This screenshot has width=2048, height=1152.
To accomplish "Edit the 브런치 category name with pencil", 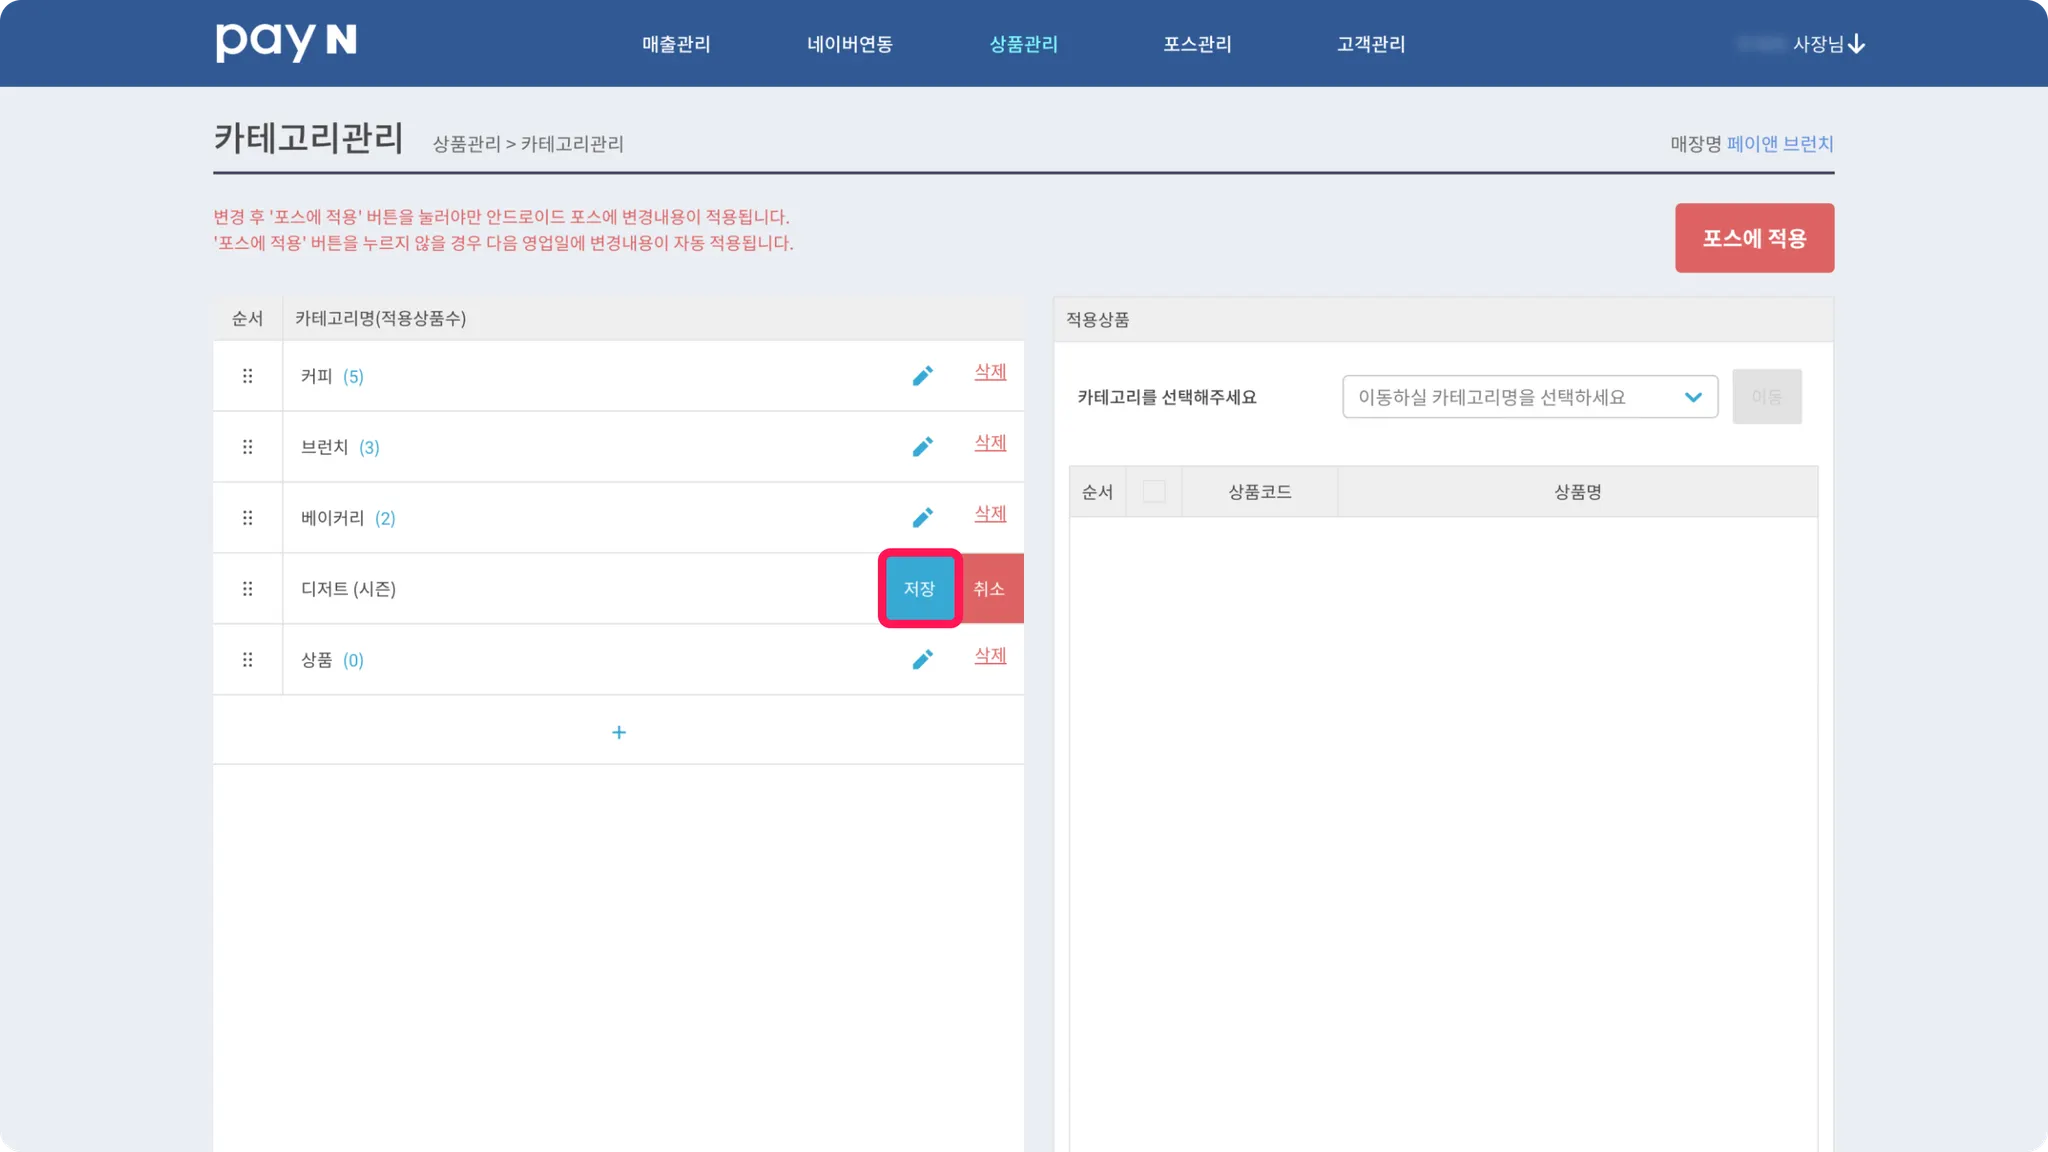I will (x=922, y=447).
